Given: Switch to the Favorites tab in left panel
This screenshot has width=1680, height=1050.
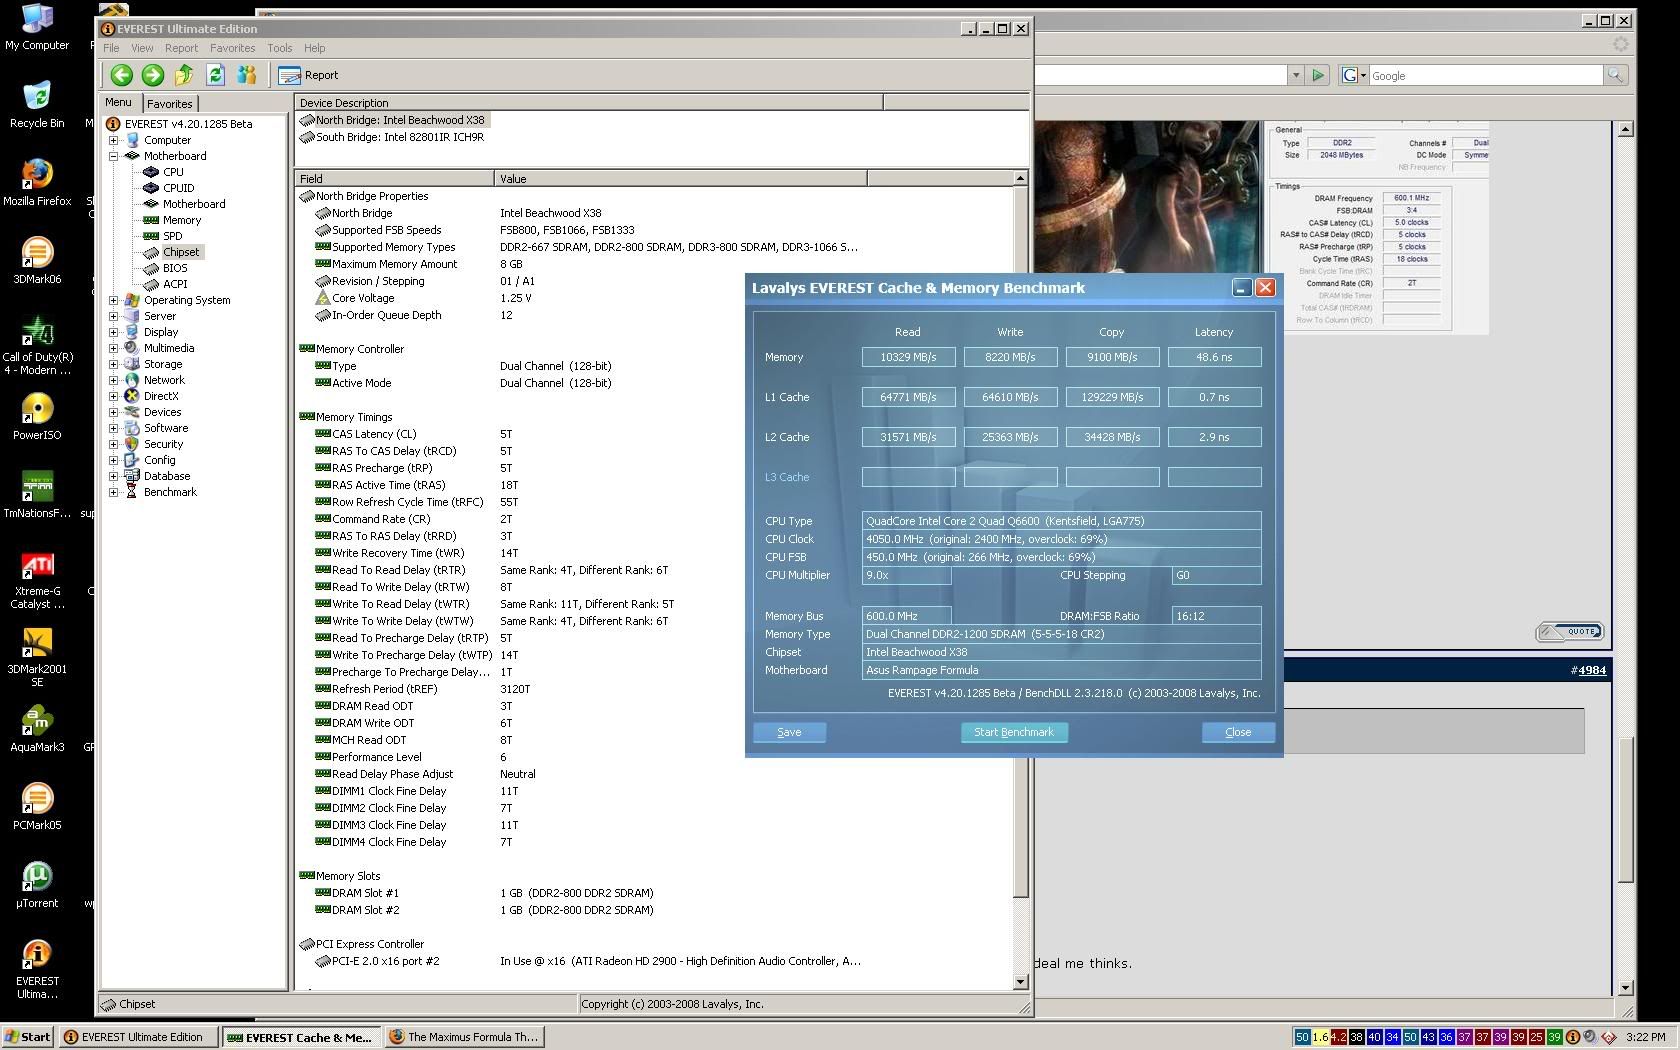Looking at the screenshot, I should click(x=170, y=104).
